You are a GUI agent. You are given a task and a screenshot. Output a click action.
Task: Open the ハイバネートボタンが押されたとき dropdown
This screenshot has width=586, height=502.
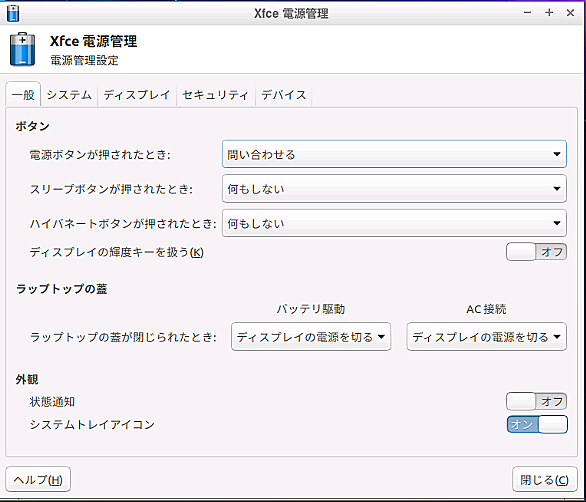click(394, 223)
